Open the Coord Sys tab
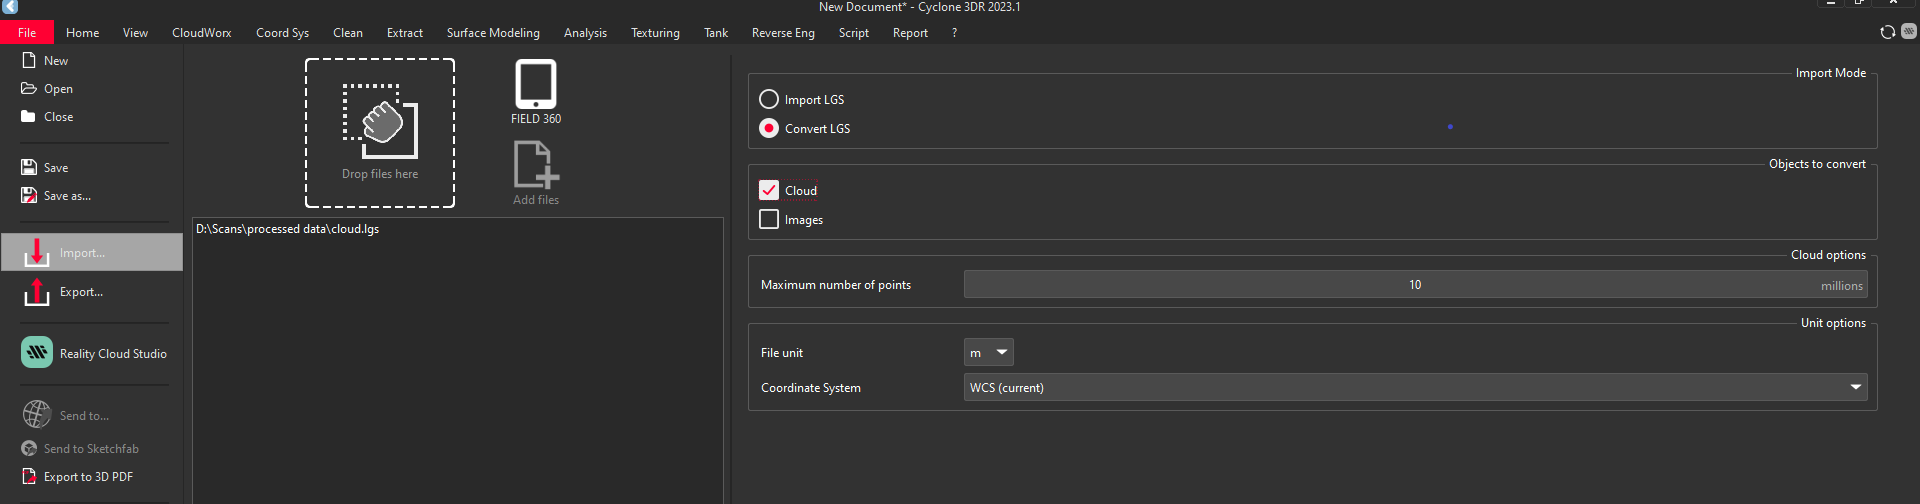The height and width of the screenshot is (504, 1920). point(282,32)
